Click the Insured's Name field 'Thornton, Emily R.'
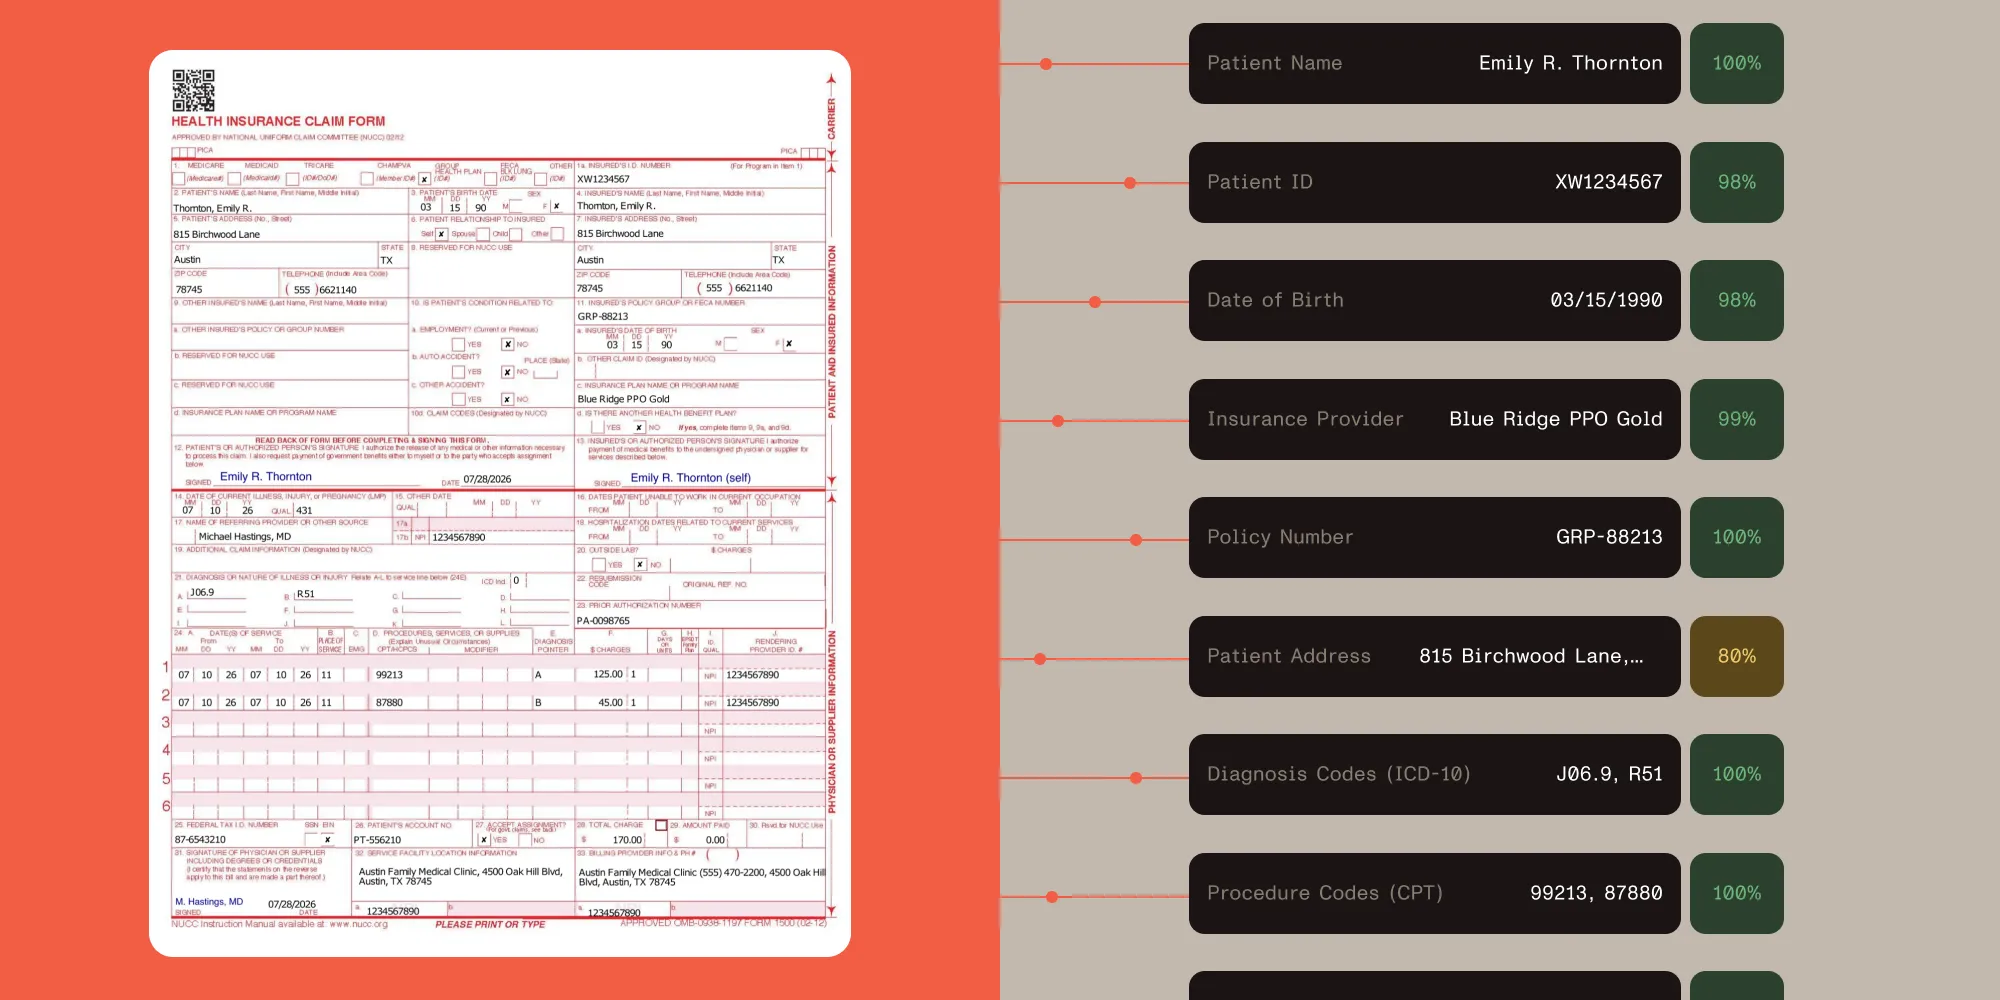 (616, 206)
